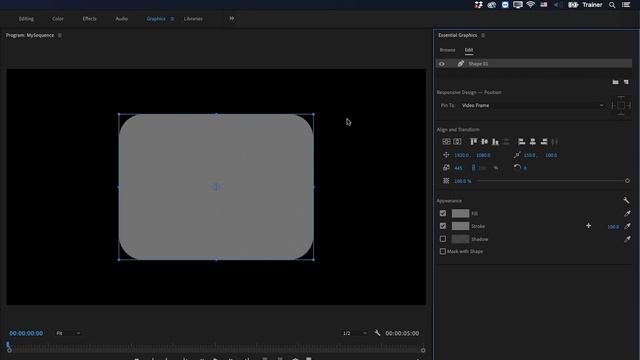Uncheck the Fill checkbox
This screenshot has height=360, width=640.
coord(443,213)
